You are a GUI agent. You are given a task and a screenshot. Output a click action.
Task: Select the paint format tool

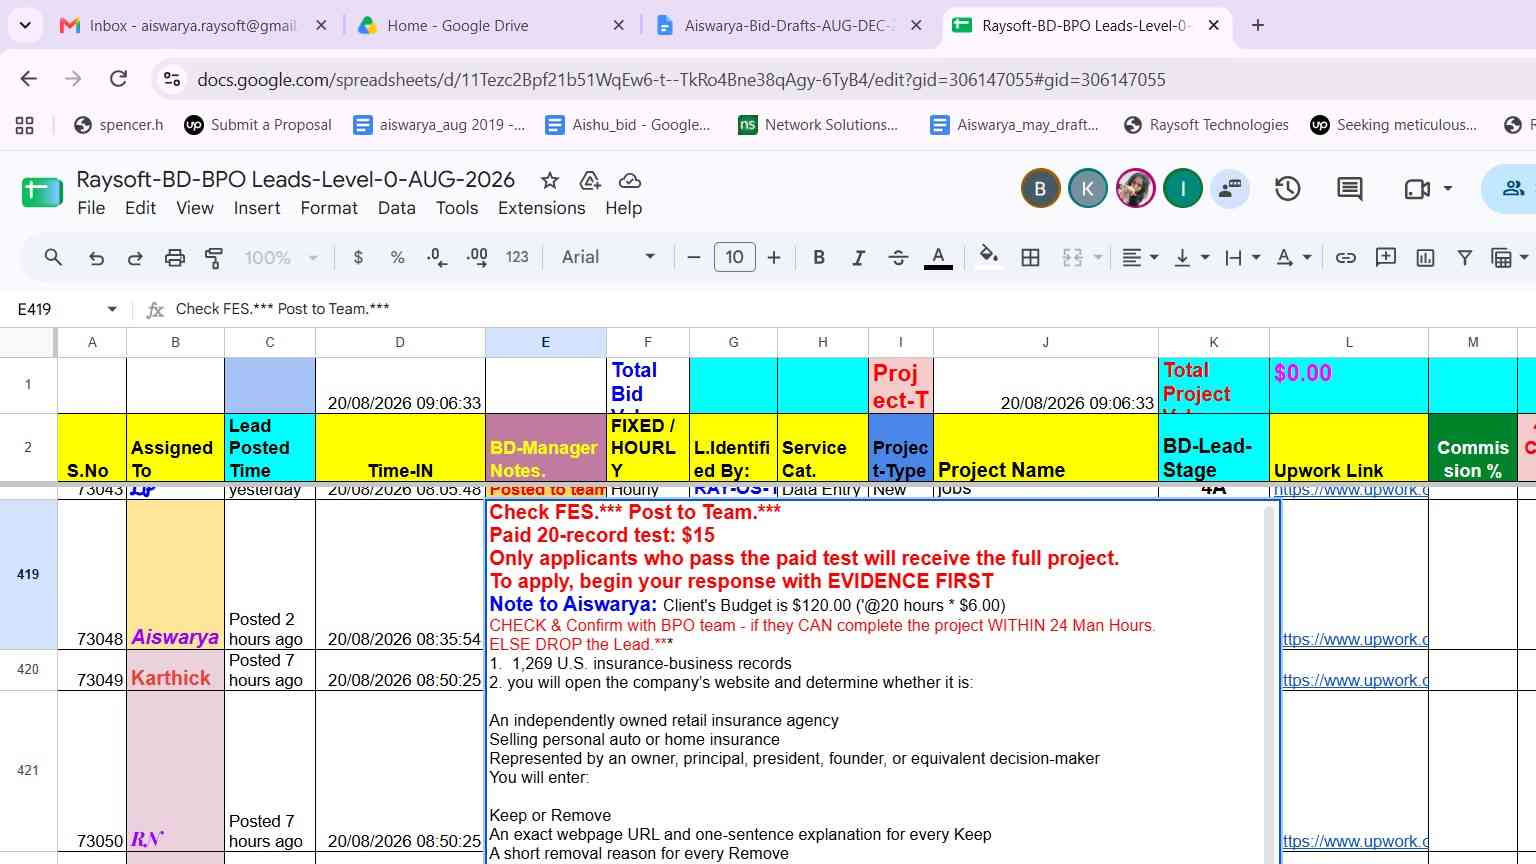coord(213,258)
